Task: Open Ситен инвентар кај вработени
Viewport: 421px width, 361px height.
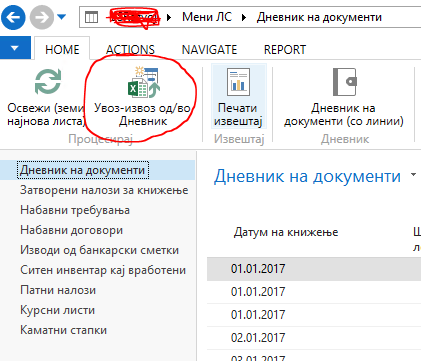Action: point(103,270)
